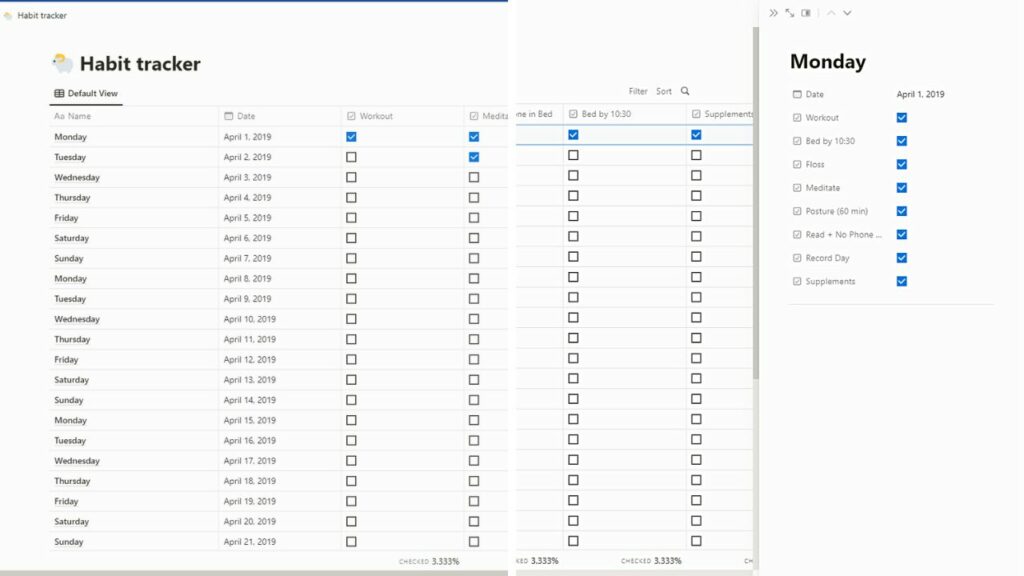Viewport: 1024px width, 576px height.
Task: Click the open-as-page icon beside the expand icon
Action: [x=806, y=13]
